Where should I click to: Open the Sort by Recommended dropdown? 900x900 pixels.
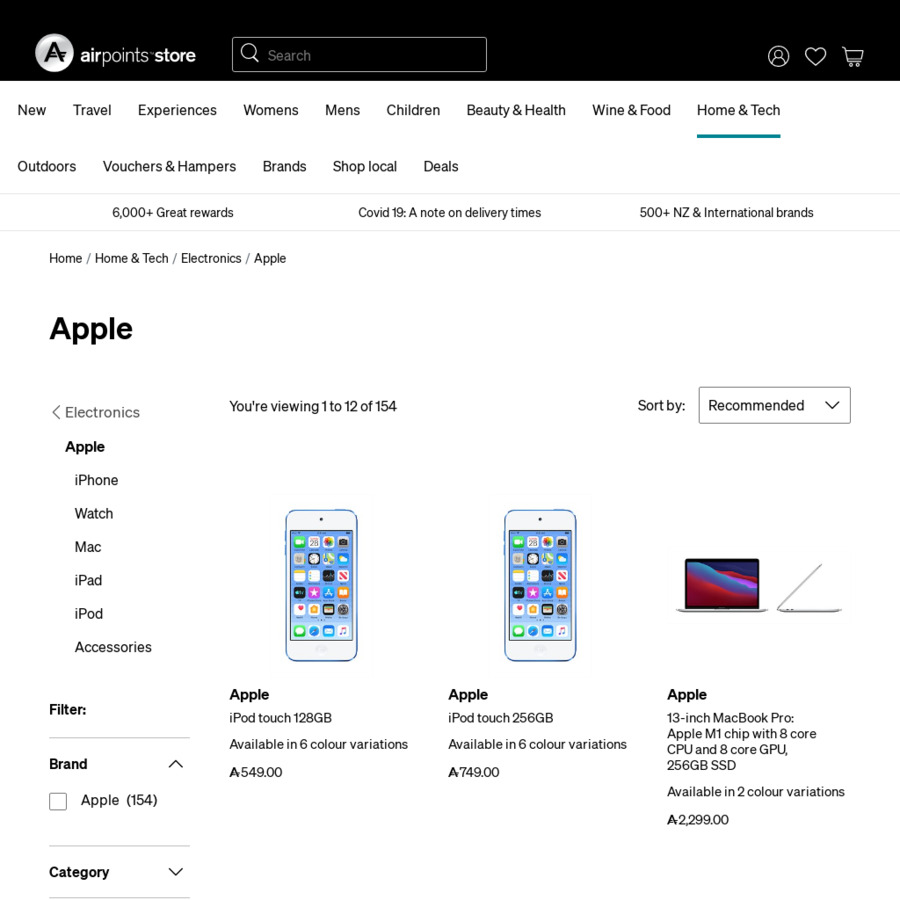[x=774, y=405]
